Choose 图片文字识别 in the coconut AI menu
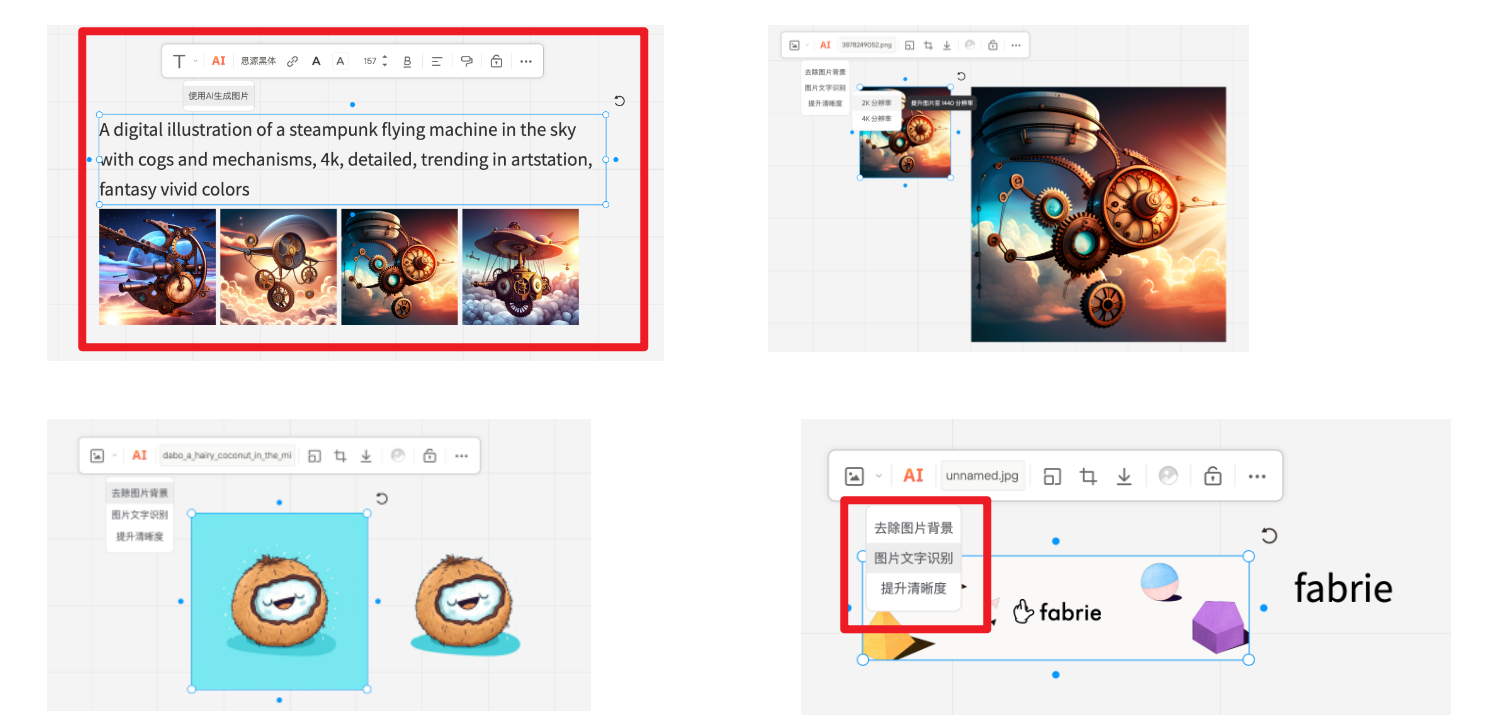The width and height of the screenshot is (1497, 728). pyautogui.click(x=140, y=515)
